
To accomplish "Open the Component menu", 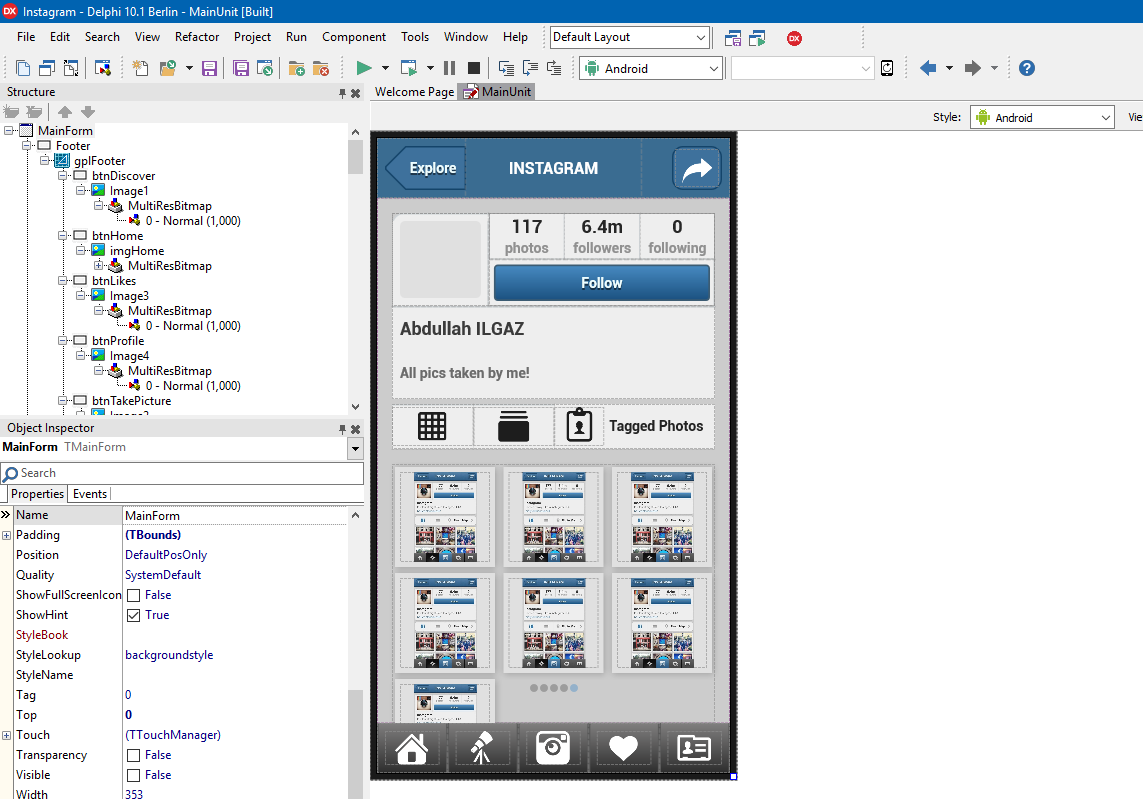I will click(354, 36).
